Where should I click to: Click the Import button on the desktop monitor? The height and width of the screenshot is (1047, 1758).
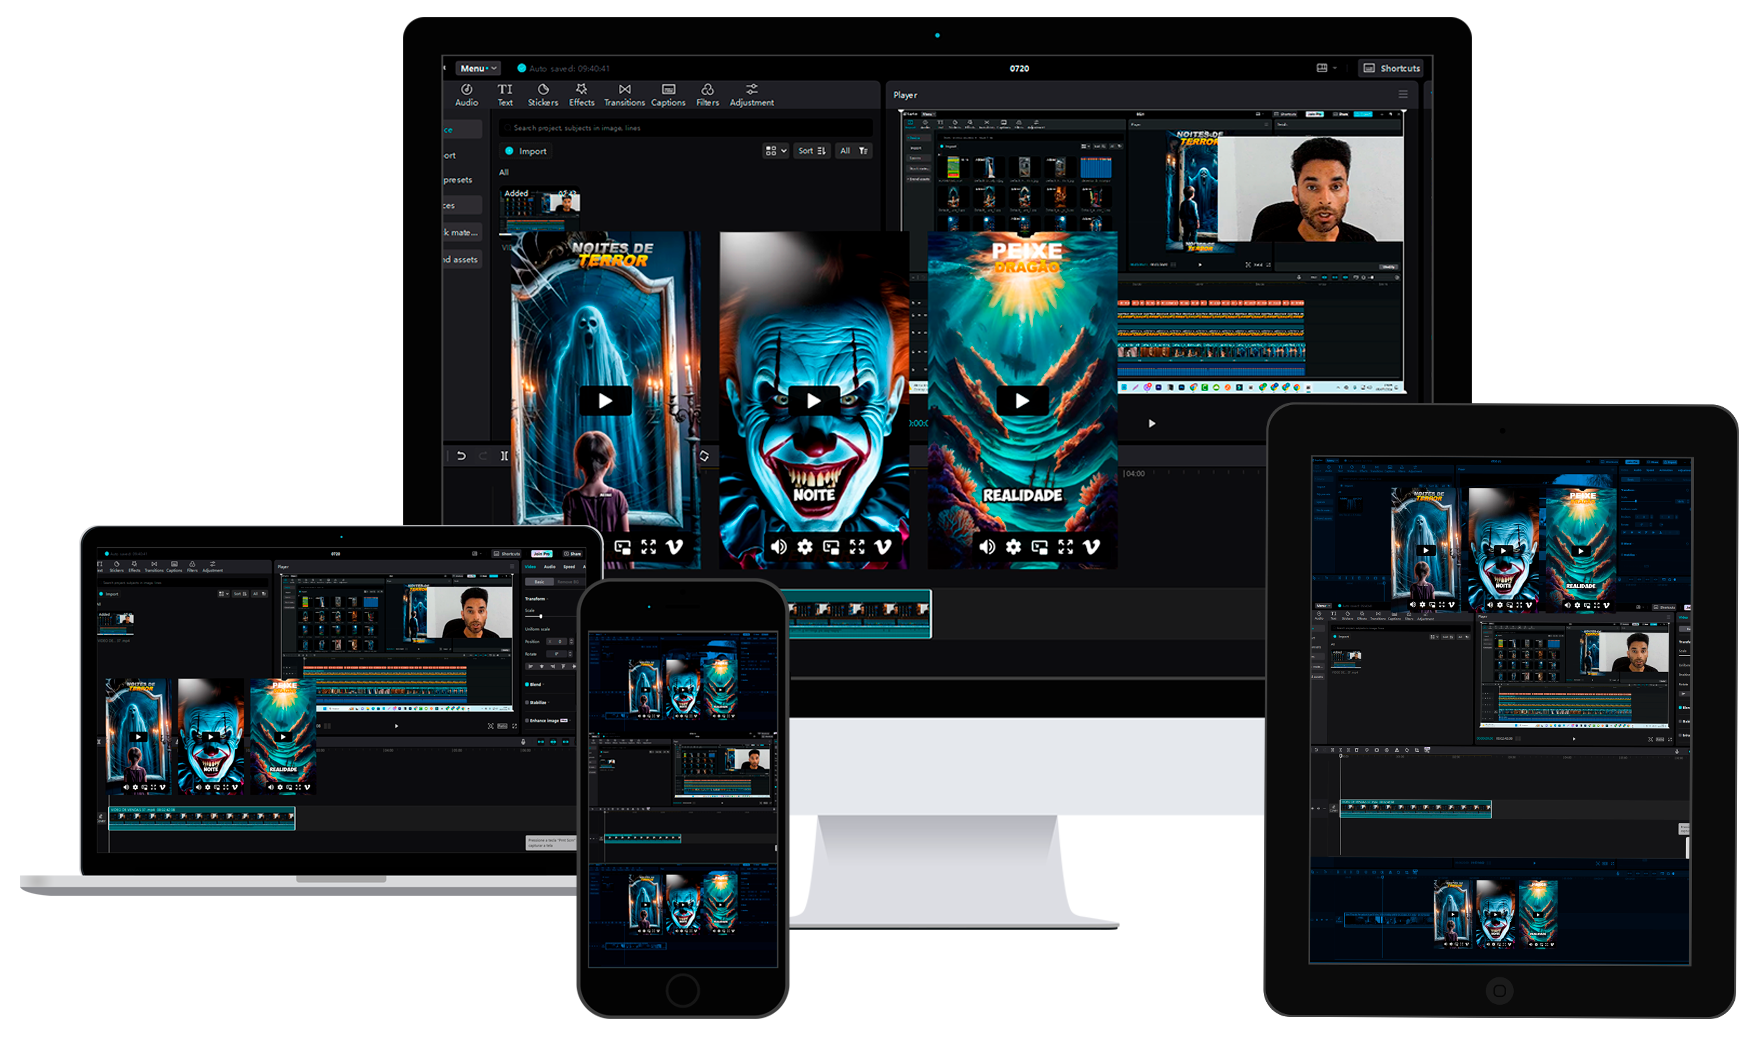pos(526,151)
